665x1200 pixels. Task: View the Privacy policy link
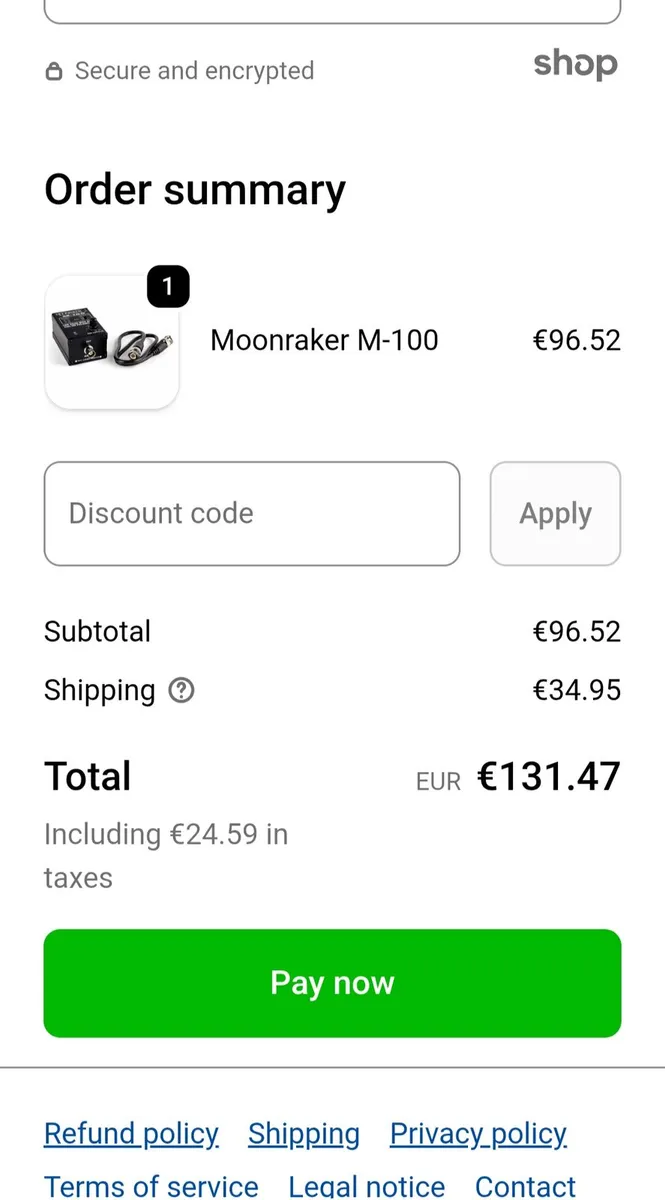pyautogui.click(x=478, y=1134)
